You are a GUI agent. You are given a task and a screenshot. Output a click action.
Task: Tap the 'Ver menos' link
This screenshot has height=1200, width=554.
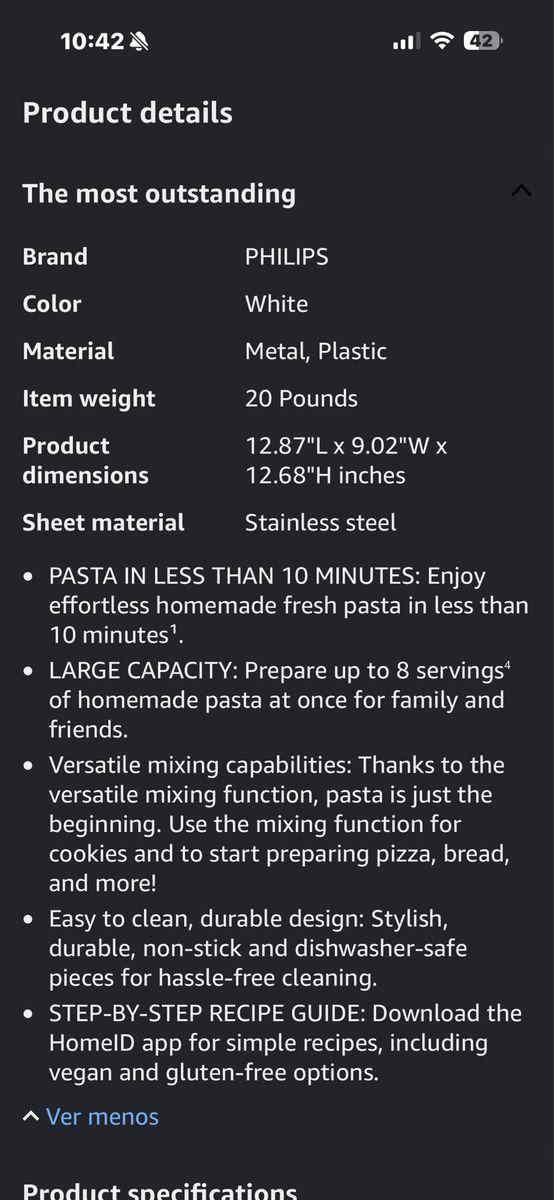(102, 1116)
